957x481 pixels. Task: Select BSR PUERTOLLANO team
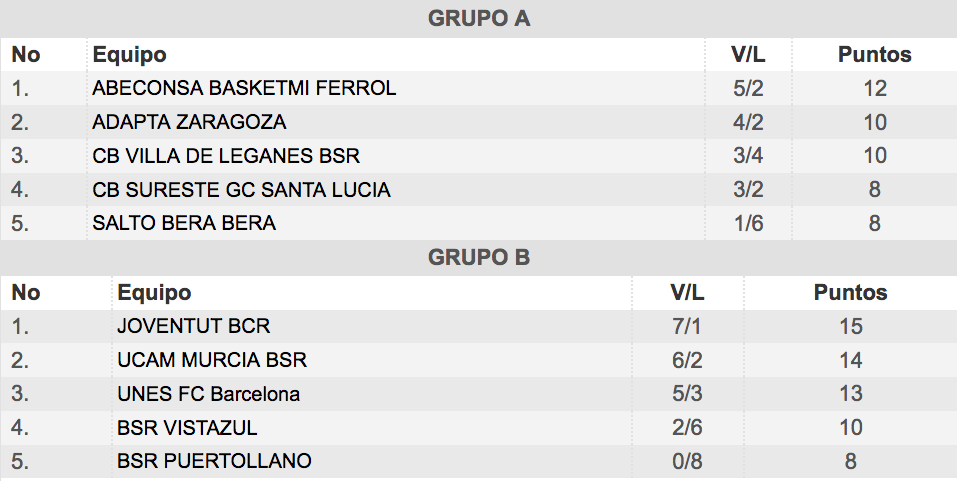pyautogui.click(x=214, y=461)
